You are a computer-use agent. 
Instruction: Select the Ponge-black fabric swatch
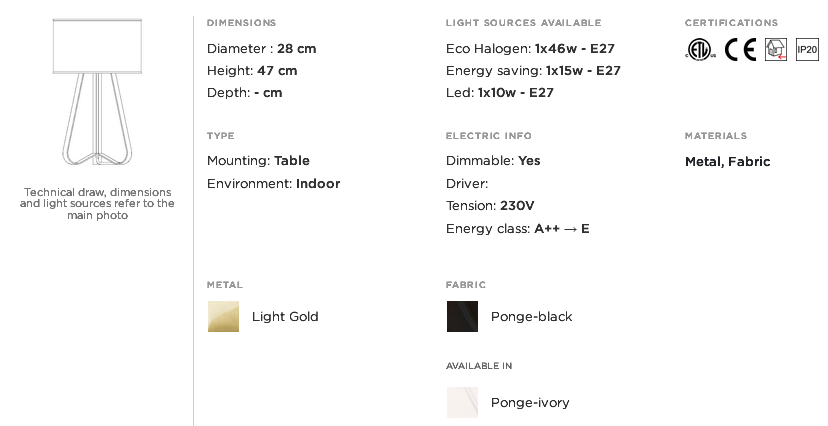(463, 317)
